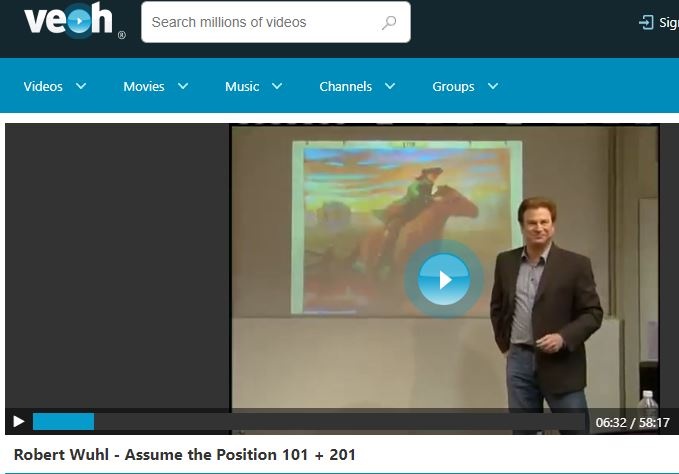
Task: Click the 'Robert Wuhl - Assume the Position' title
Action: pyautogui.click(x=185, y=454)
